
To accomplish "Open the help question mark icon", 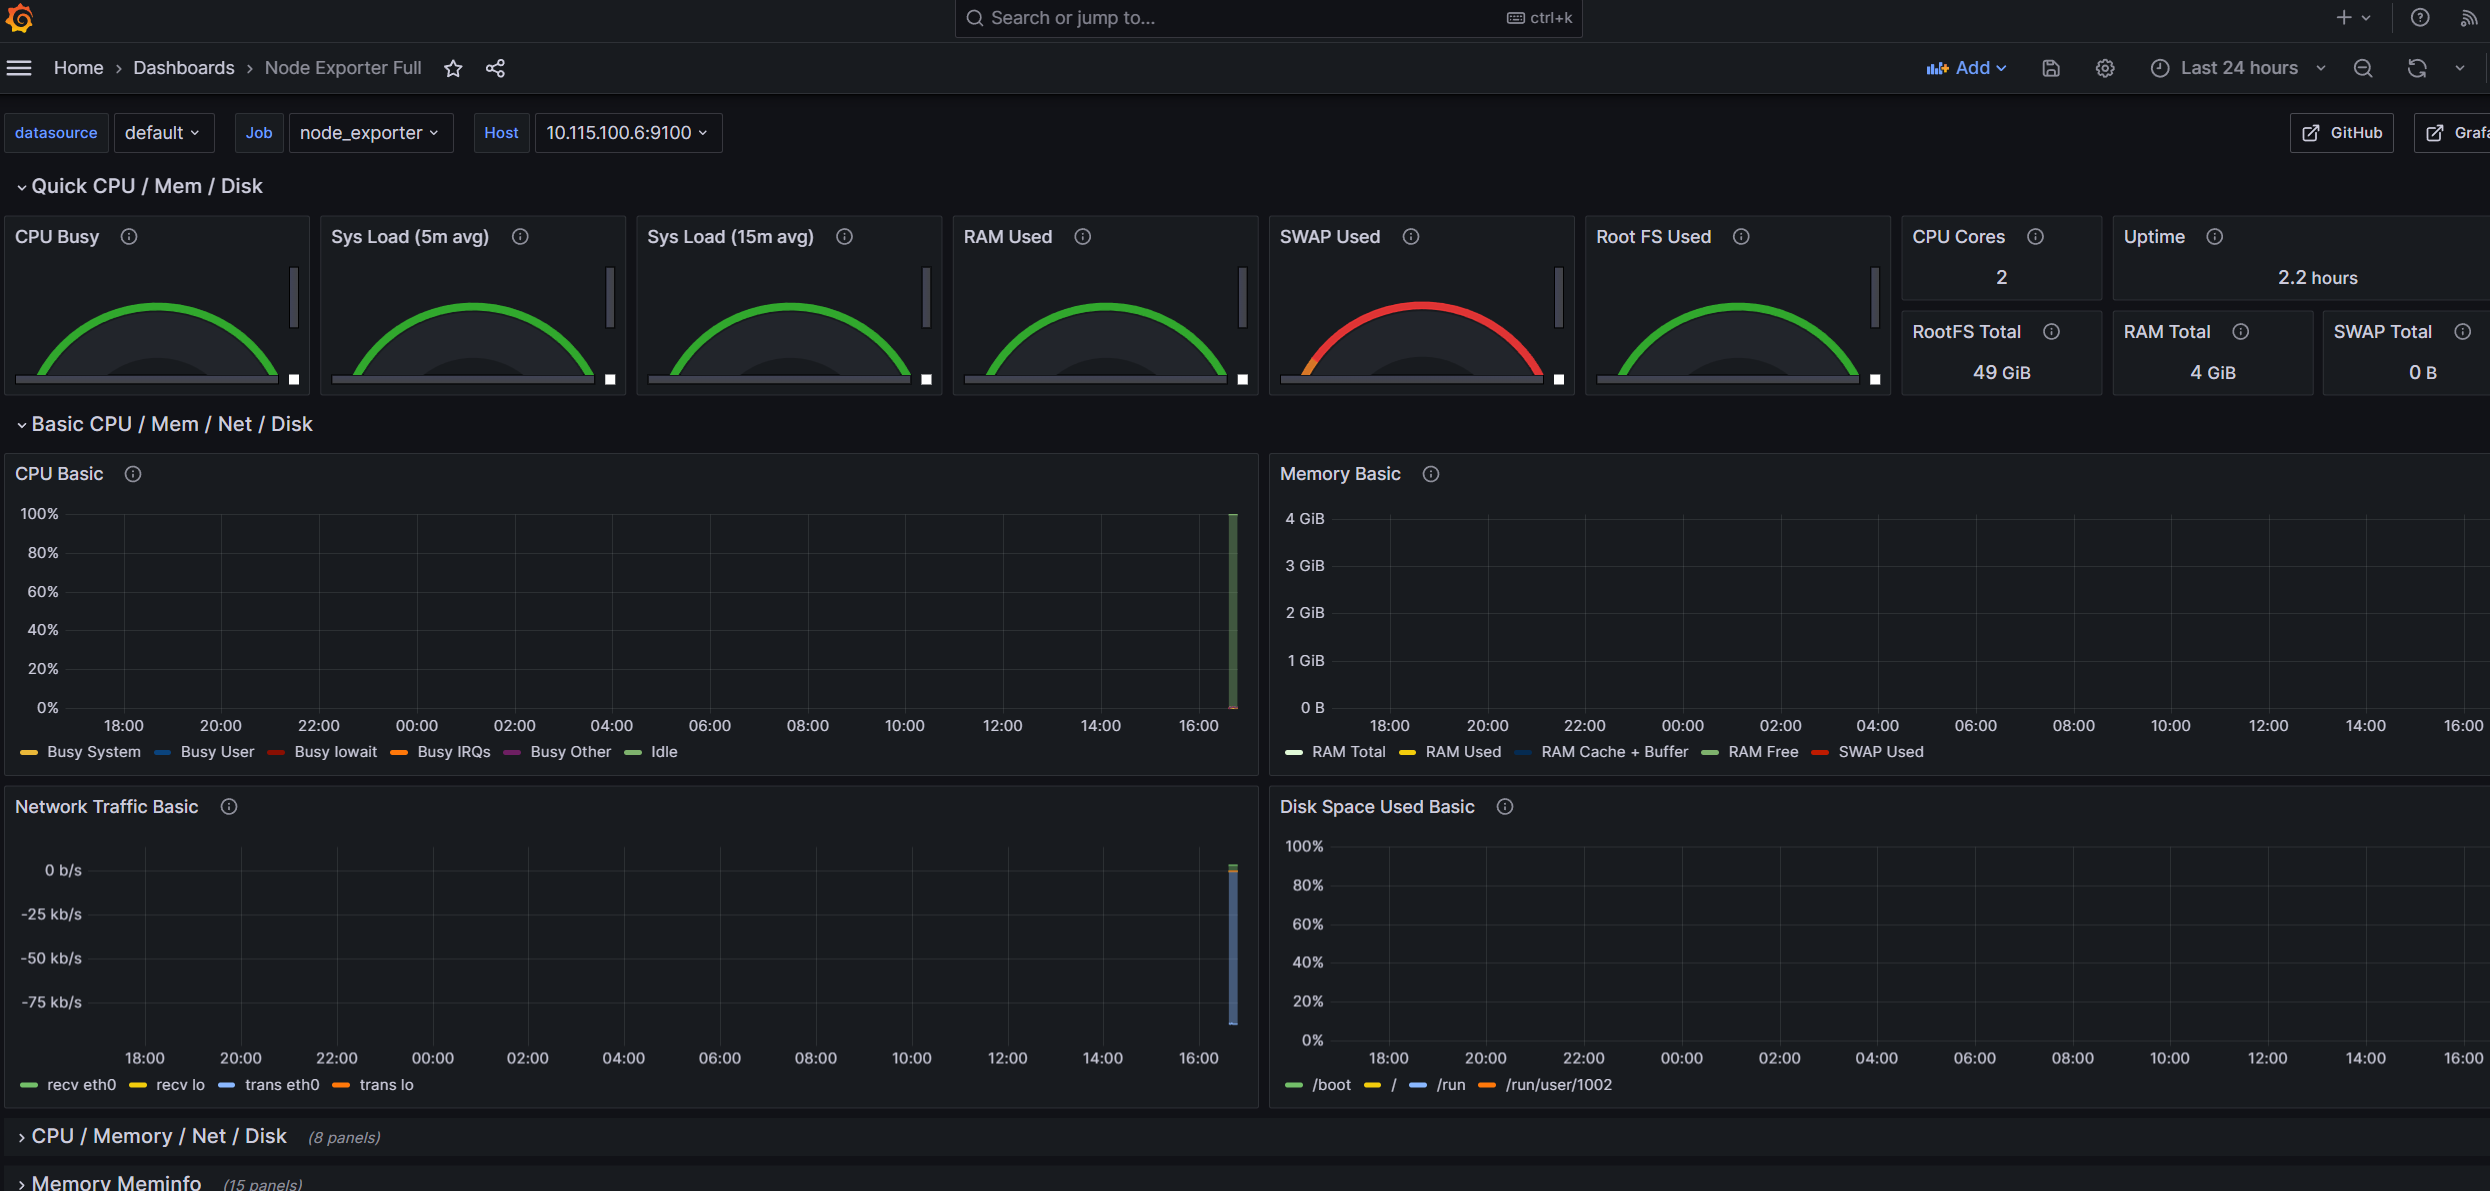I will [2420, 18].
